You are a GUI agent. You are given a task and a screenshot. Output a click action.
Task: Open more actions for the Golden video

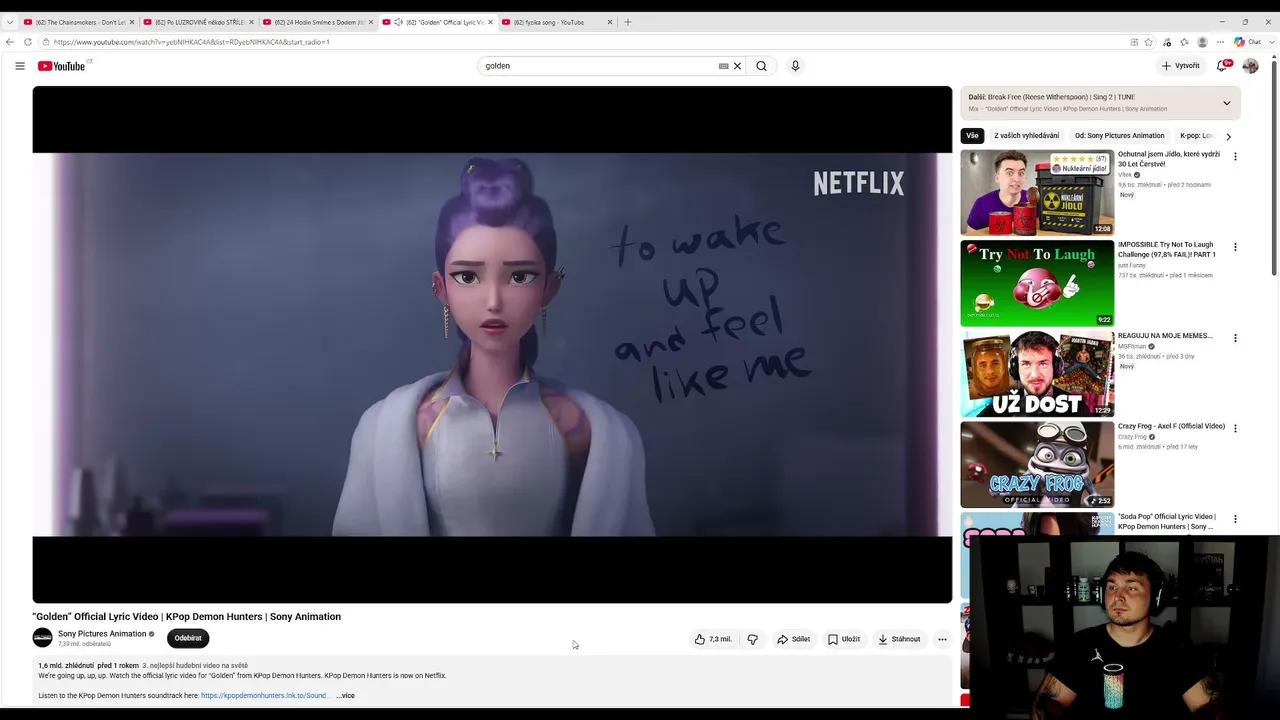click(x=942, y=639)
